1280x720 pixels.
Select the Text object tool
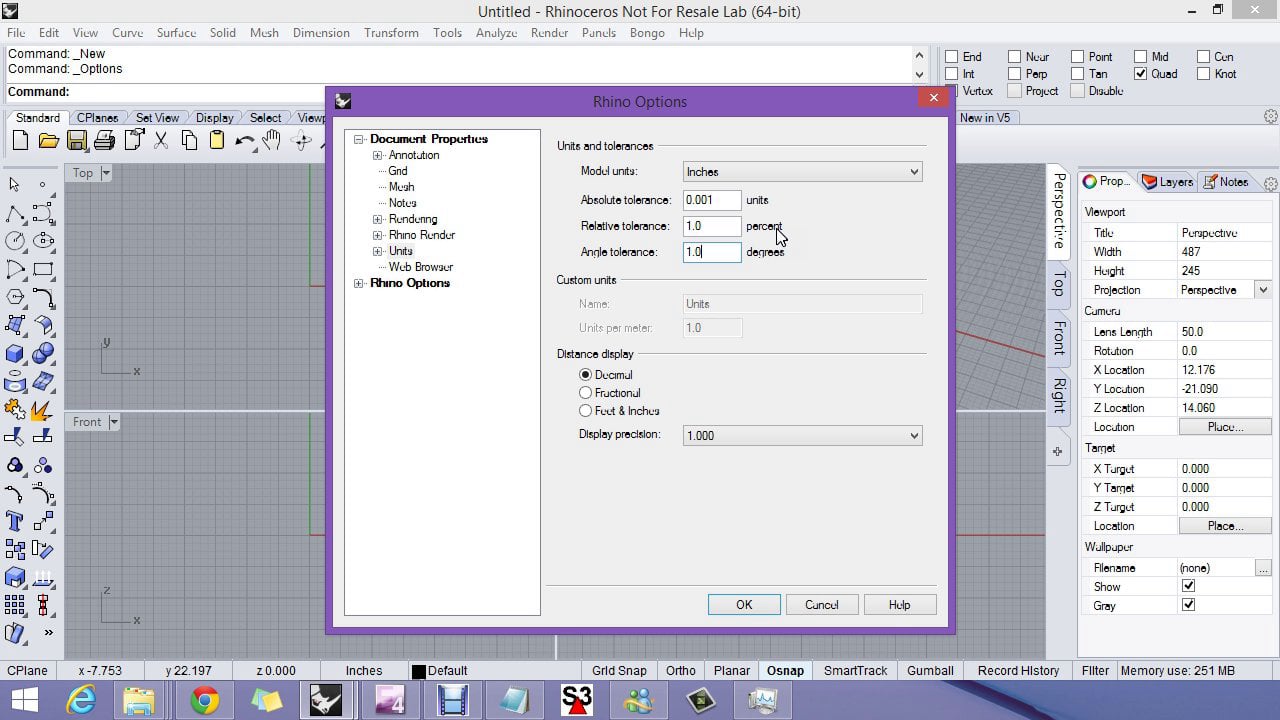click(x=15, y=521)
